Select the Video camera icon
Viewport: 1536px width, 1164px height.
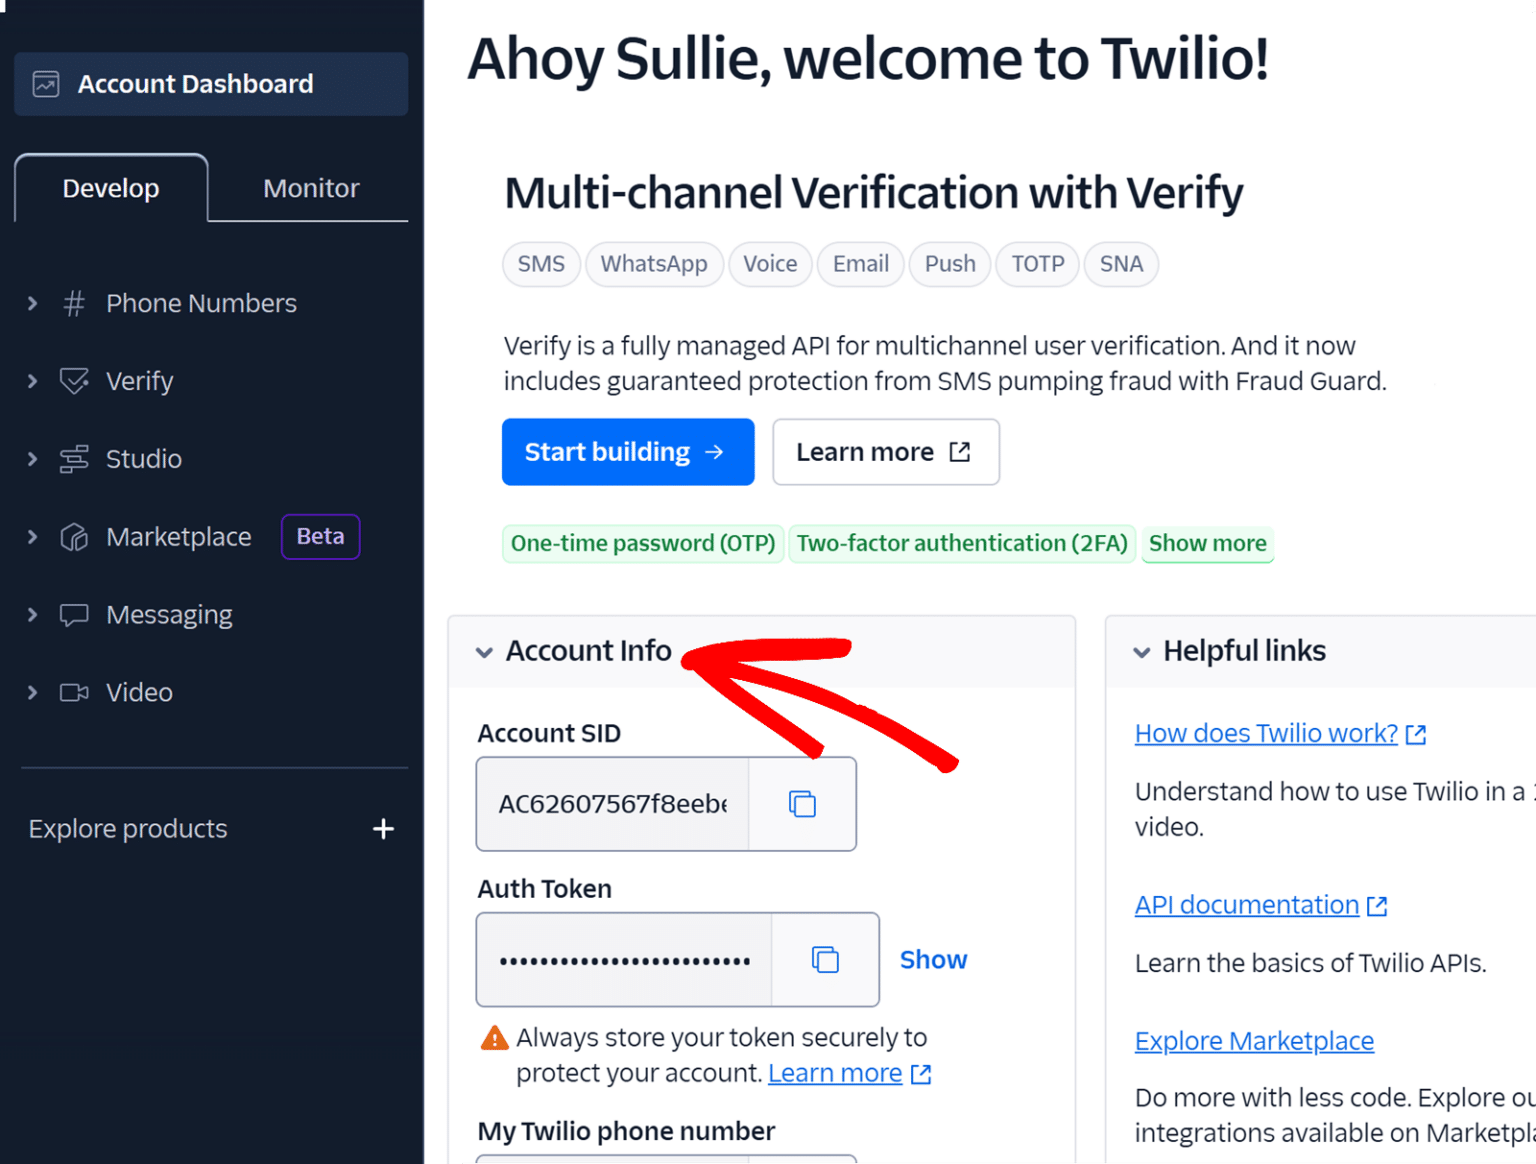tap(73, 692)
